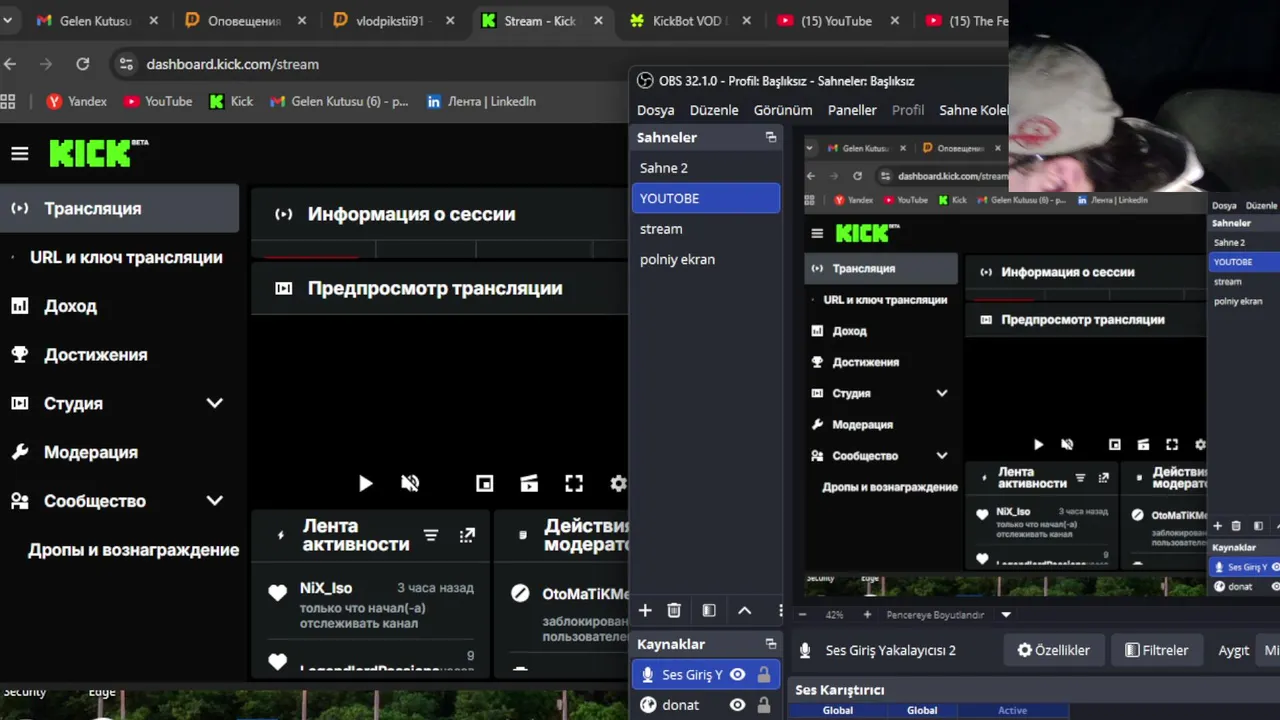The image size is (1280, 720).
Task: View site information icon in address bar
Action: pyautogui.click(x=126, y=64)
